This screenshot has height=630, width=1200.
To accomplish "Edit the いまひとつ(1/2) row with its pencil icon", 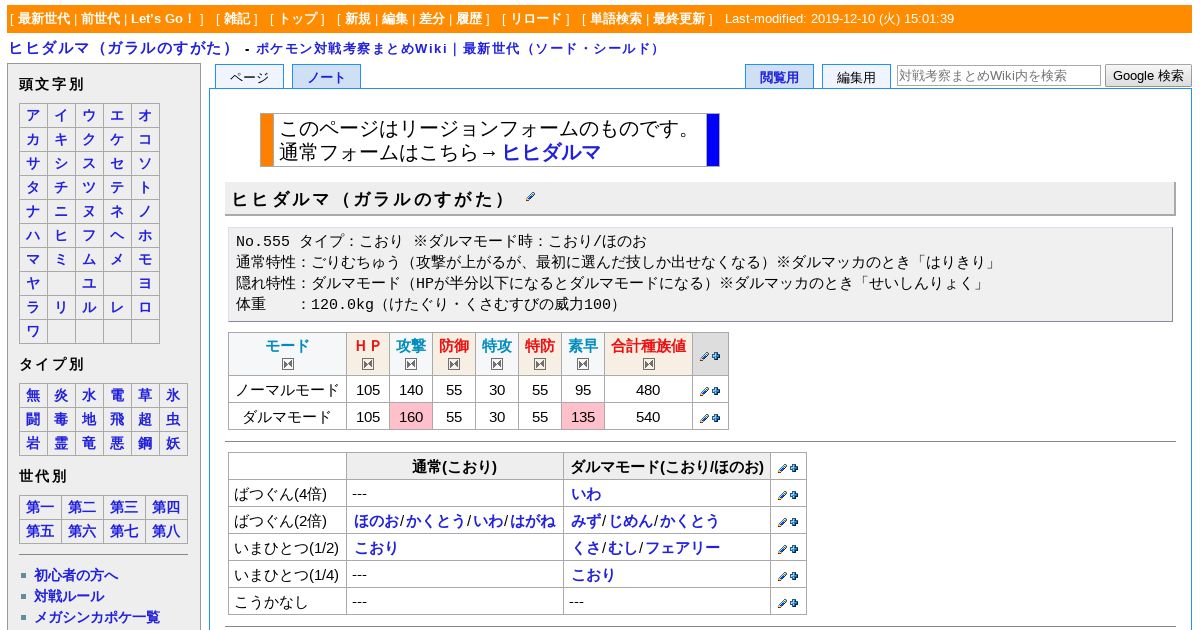I will pyautogui.click(x=782, y=549).
